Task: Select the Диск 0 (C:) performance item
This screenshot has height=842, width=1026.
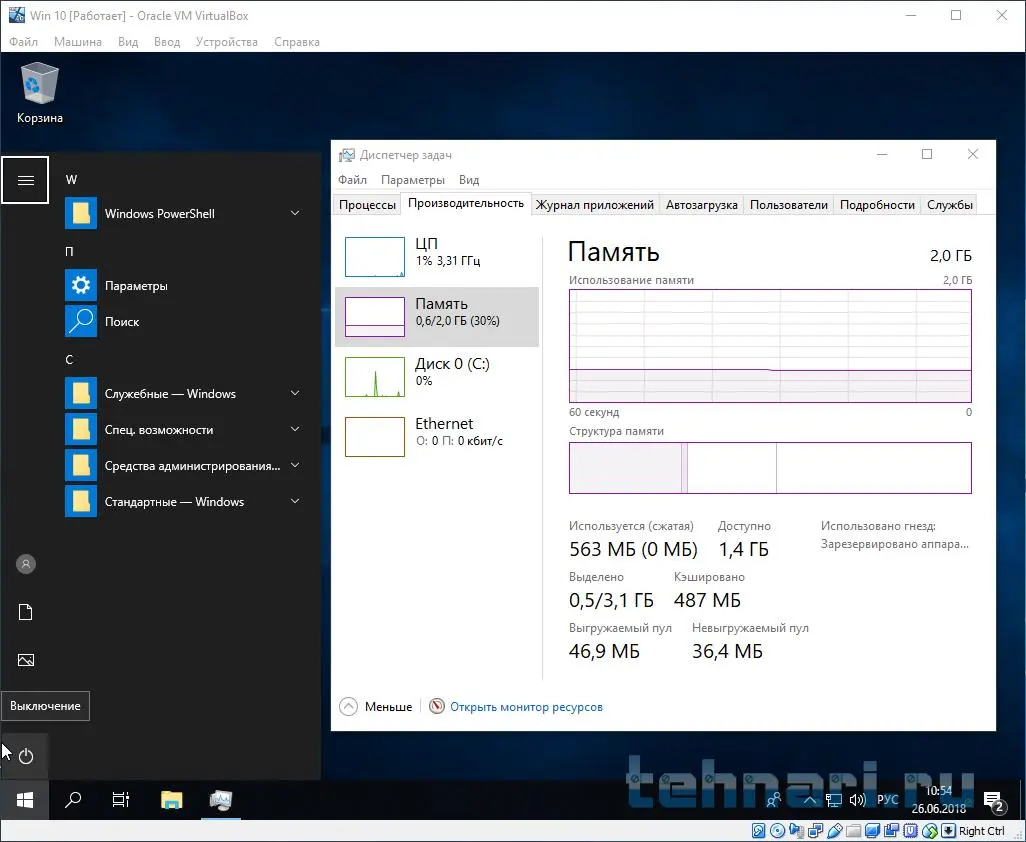Action: point(436,376)
